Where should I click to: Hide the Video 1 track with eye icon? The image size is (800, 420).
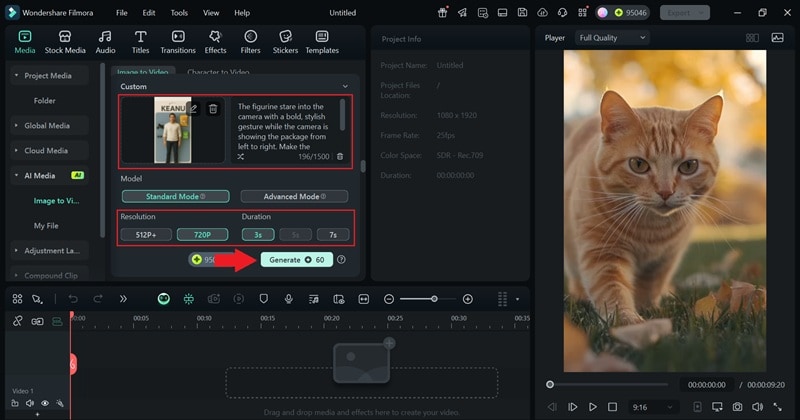pyautogui.click(x=45, y=403)
